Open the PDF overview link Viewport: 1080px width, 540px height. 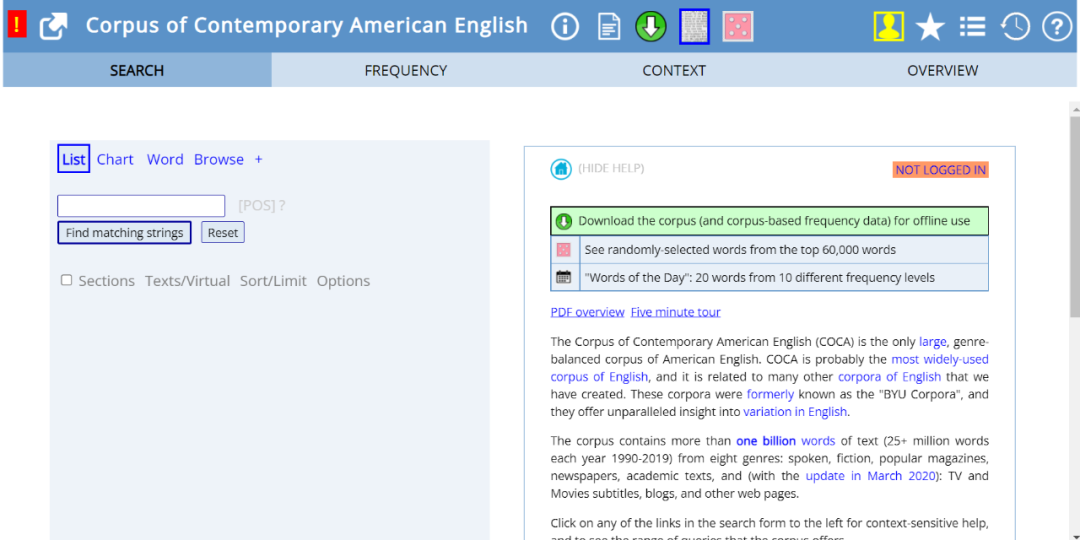(588, 312)
